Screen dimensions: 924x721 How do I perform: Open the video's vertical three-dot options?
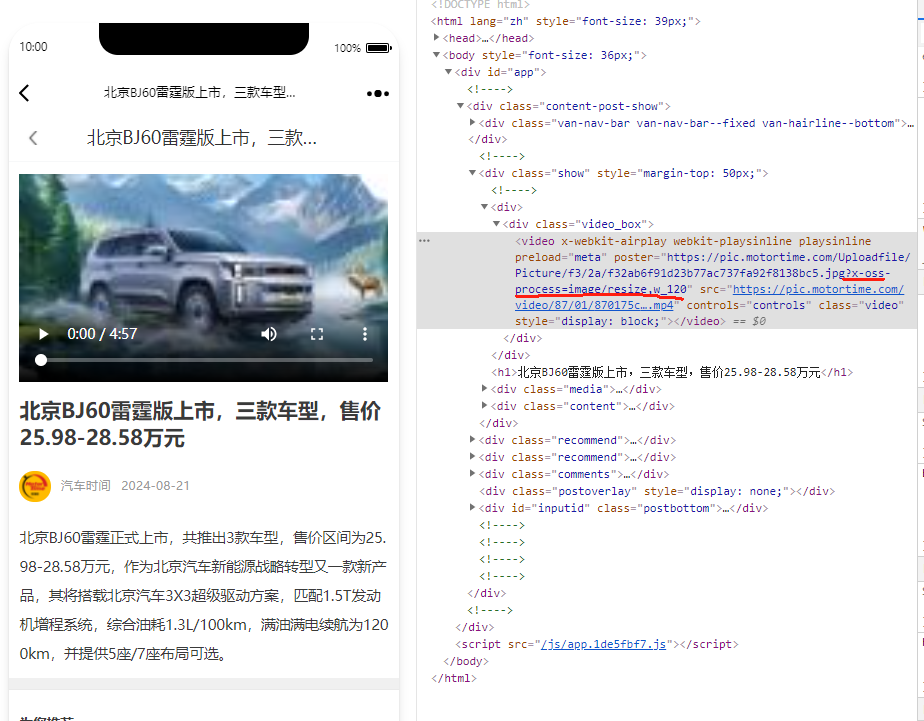(365, 334)
